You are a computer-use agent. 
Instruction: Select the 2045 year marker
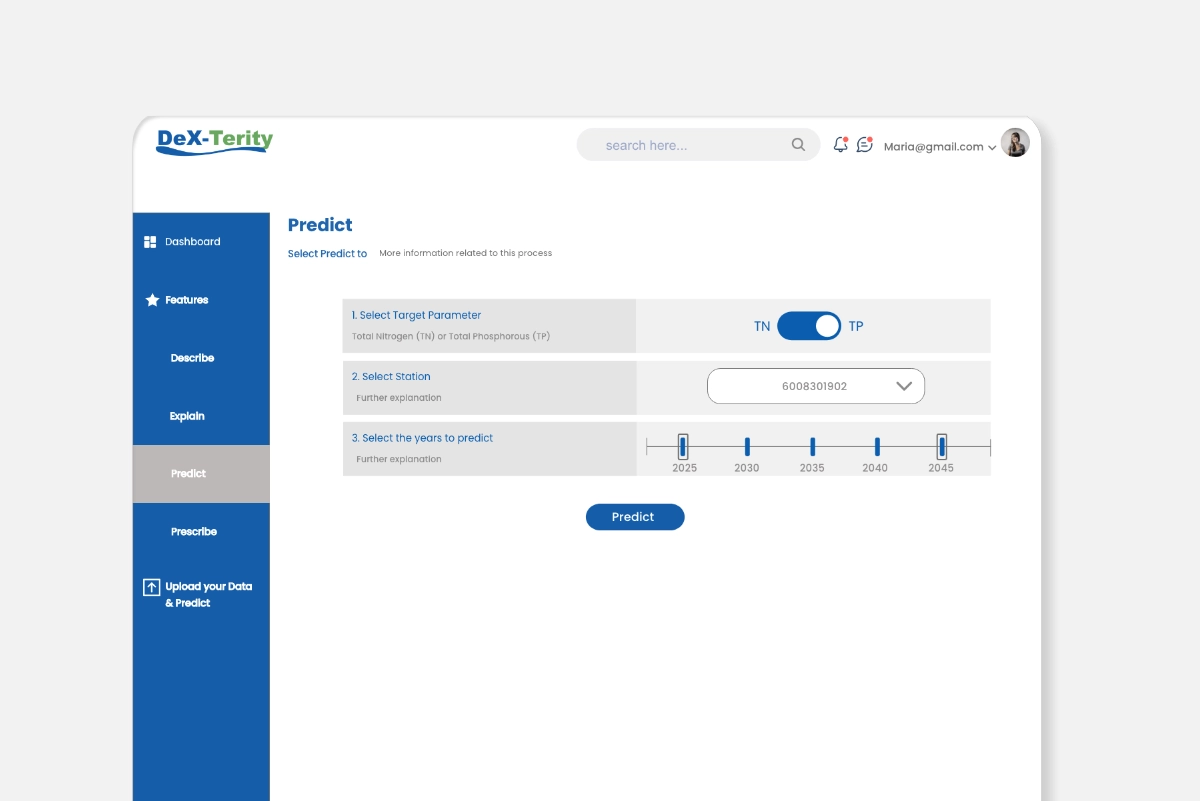(x=942, y=447)
